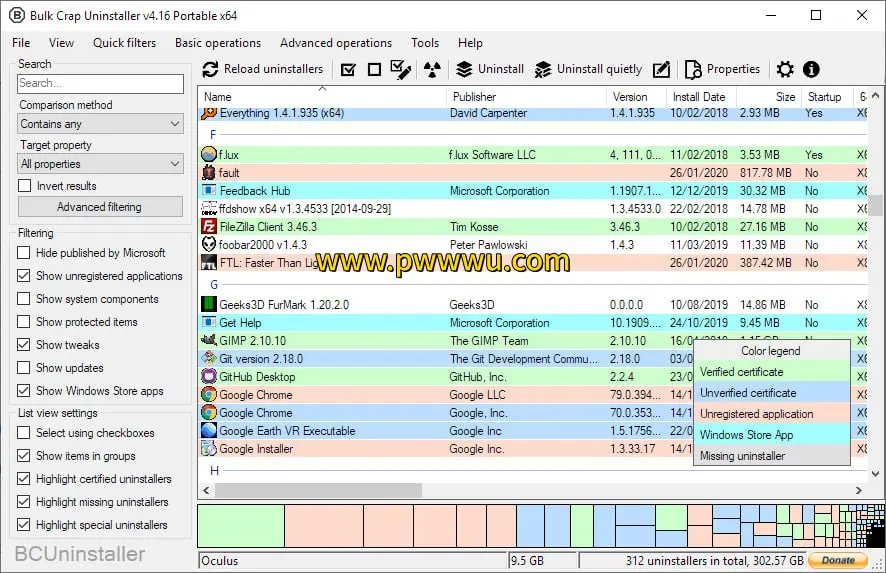Open the Comparison method dropdown
The image size is (886, 573).
(101, 124)
